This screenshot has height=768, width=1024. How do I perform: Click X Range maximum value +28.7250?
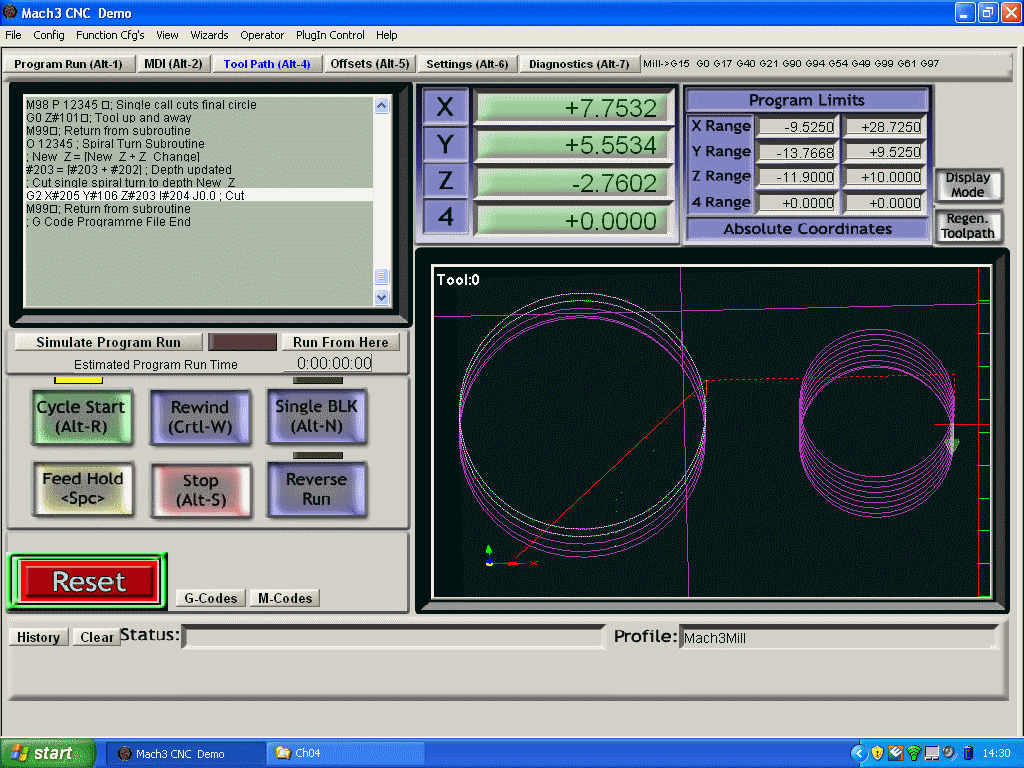coord(884,127)
